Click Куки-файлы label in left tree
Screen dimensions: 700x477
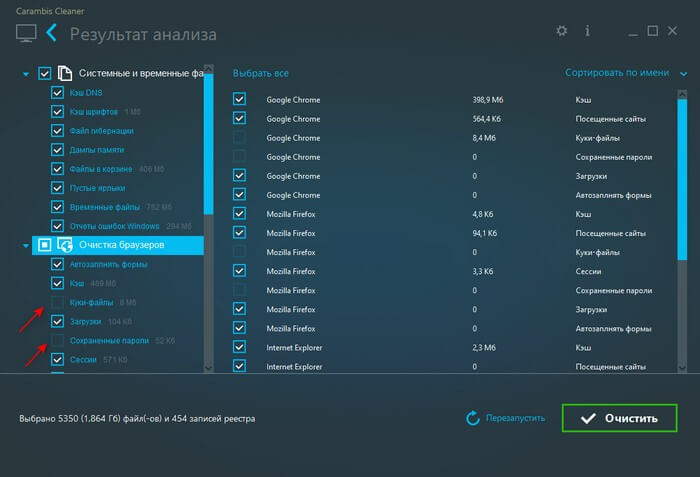pos(92,302)
